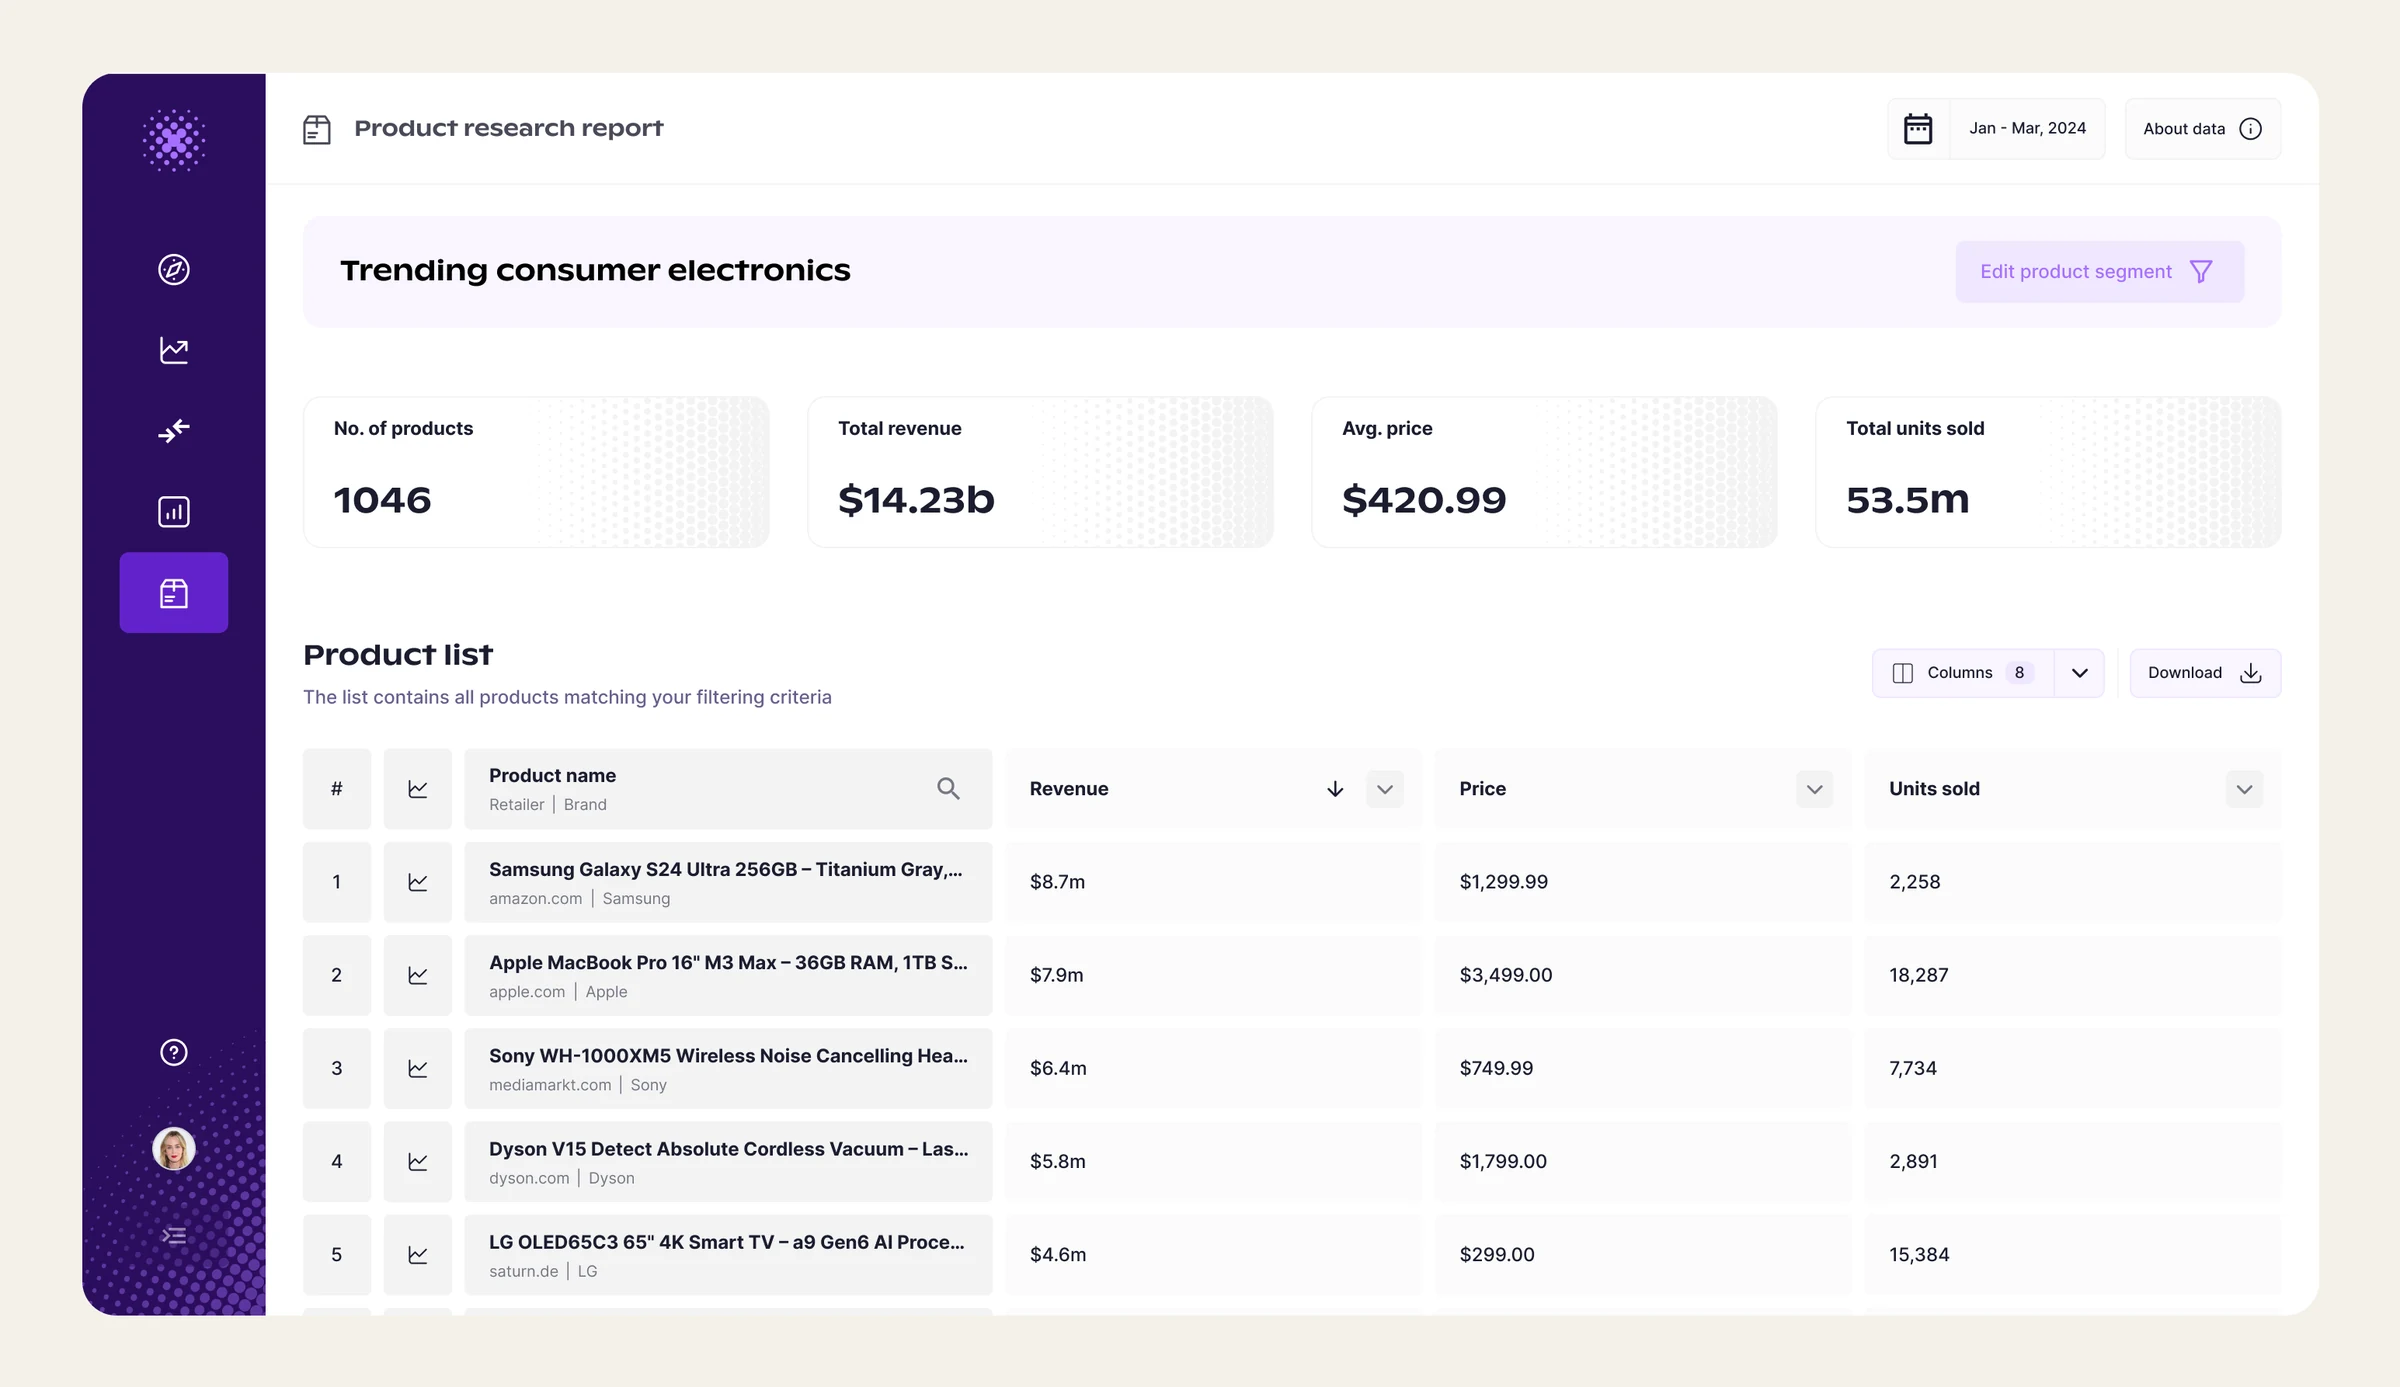The image size is (2400, 1387).
Task: Open the trend line chart sidebar icon
Action: pyautogui.click(x=174, y=350)
